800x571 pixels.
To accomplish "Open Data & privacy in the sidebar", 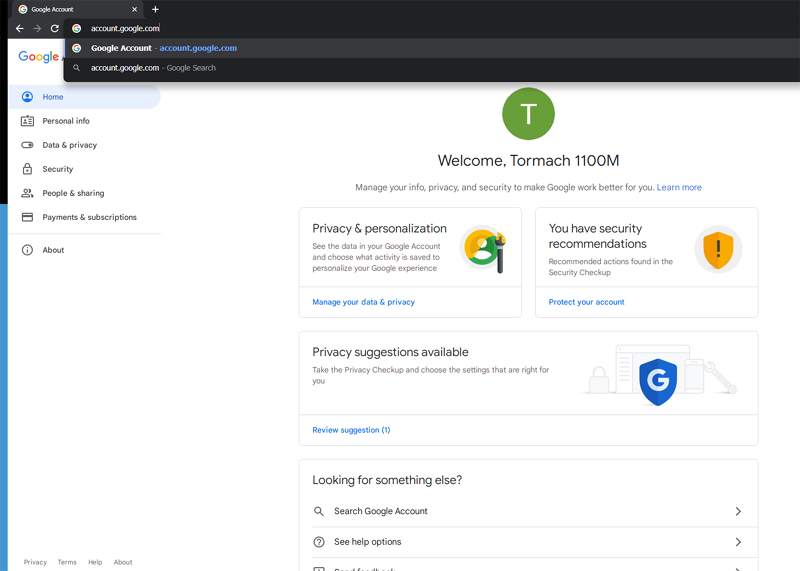I will 85,145.
